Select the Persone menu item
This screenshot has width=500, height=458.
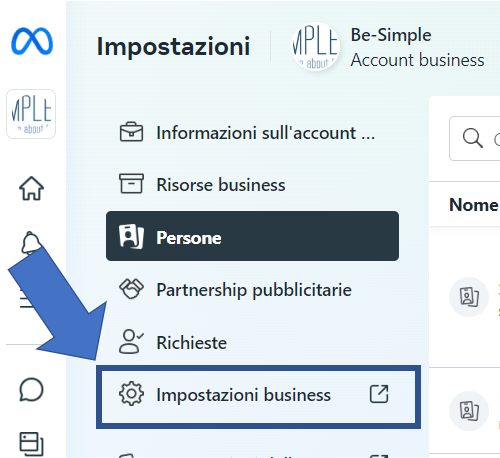tap(252, 236)
